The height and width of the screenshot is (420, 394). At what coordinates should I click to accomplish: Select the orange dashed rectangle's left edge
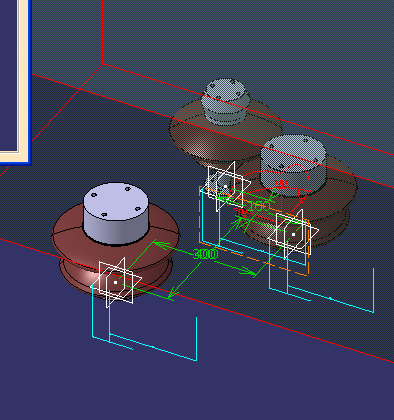point(200,215)
